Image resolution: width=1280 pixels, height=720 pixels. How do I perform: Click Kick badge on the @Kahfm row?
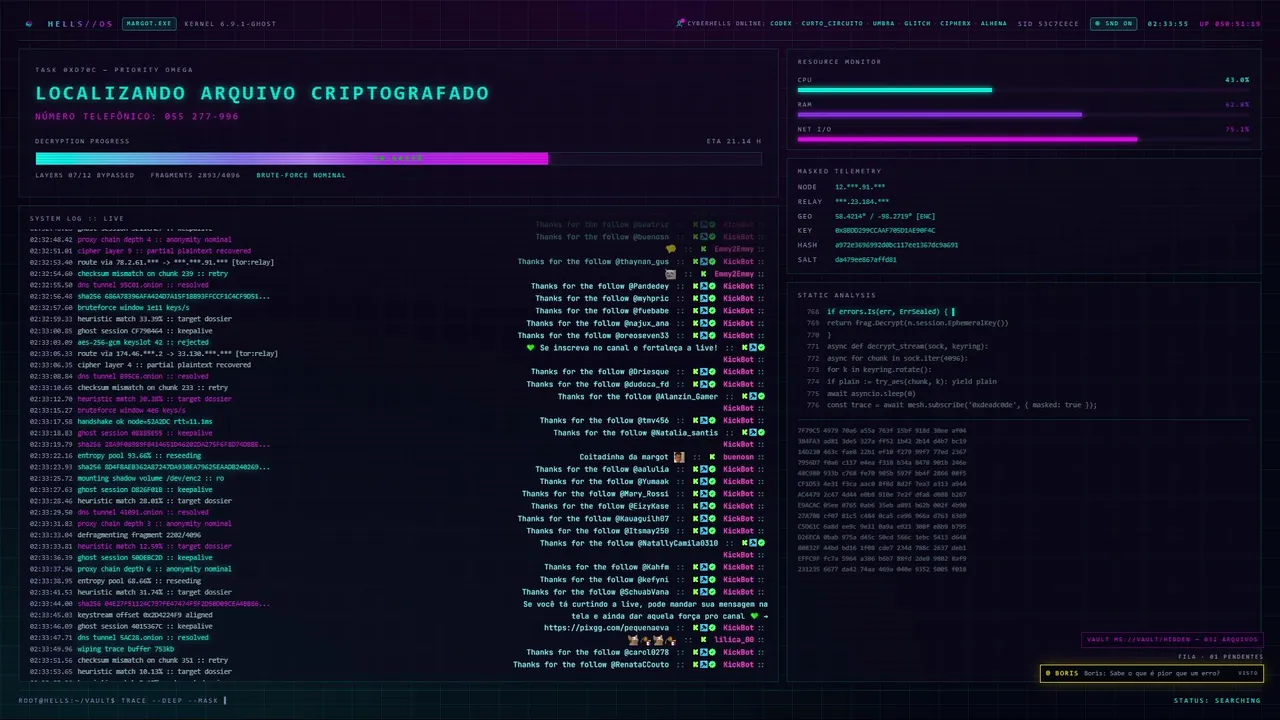695,567
